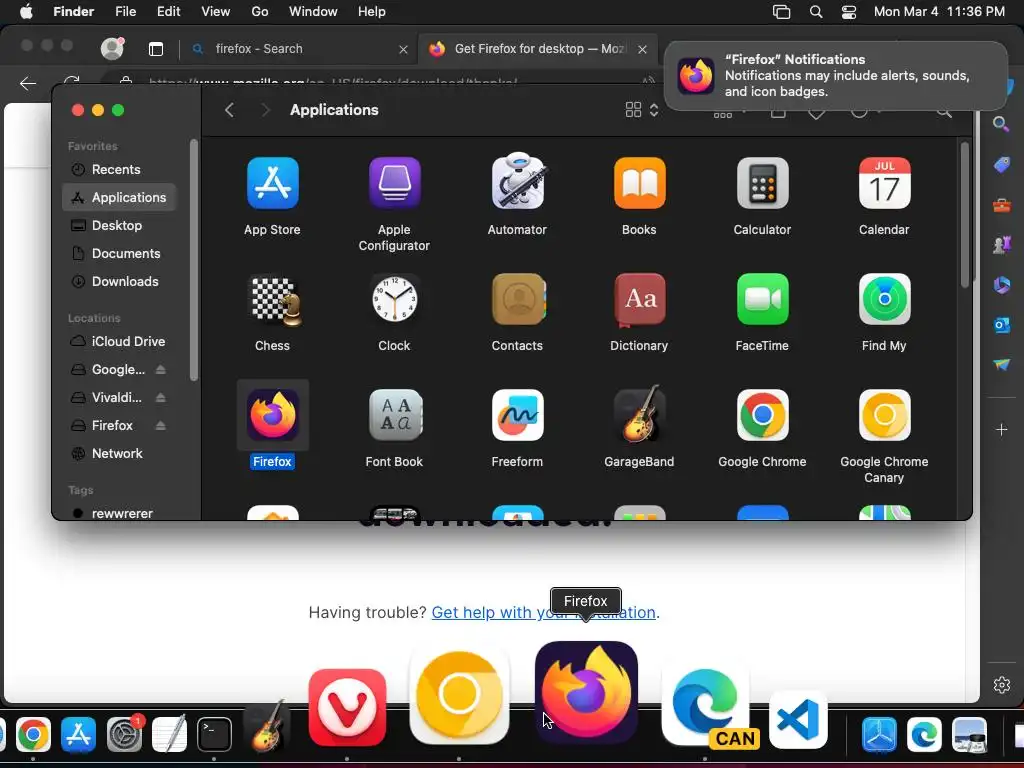Close the firefox - Search tab

[x=403, y=50]
